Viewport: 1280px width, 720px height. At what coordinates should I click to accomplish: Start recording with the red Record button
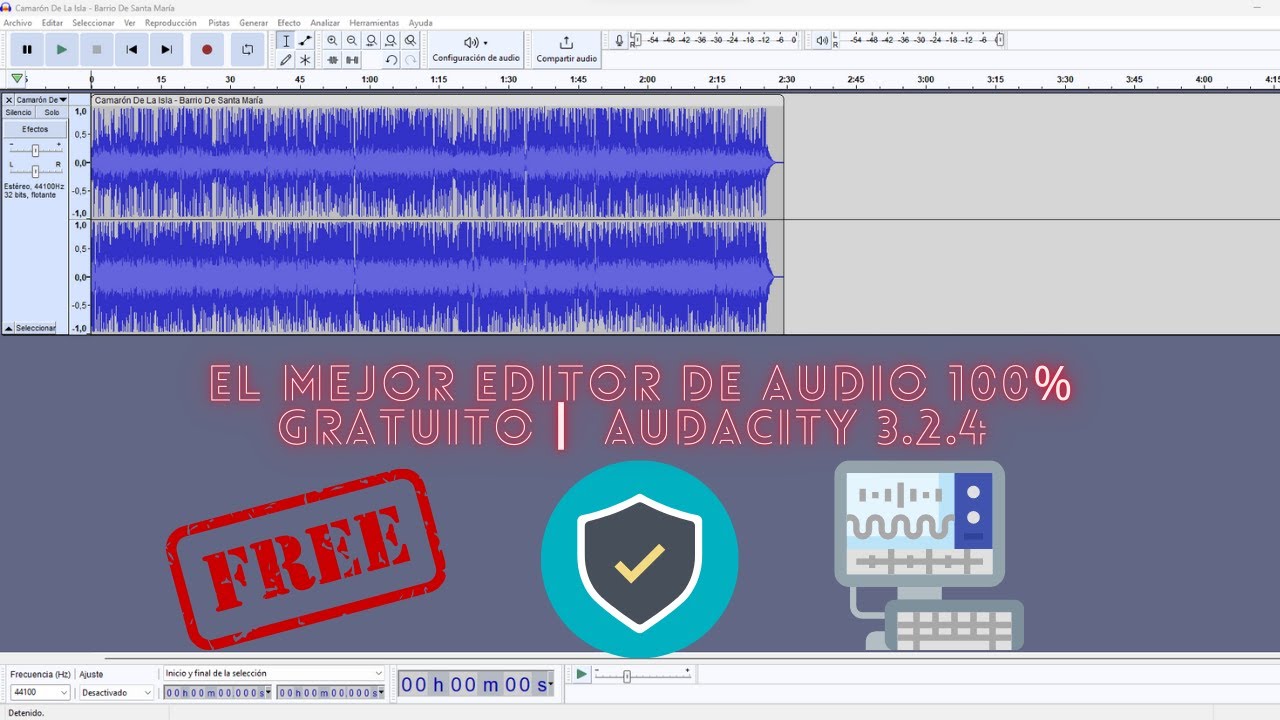coord(207,49)
